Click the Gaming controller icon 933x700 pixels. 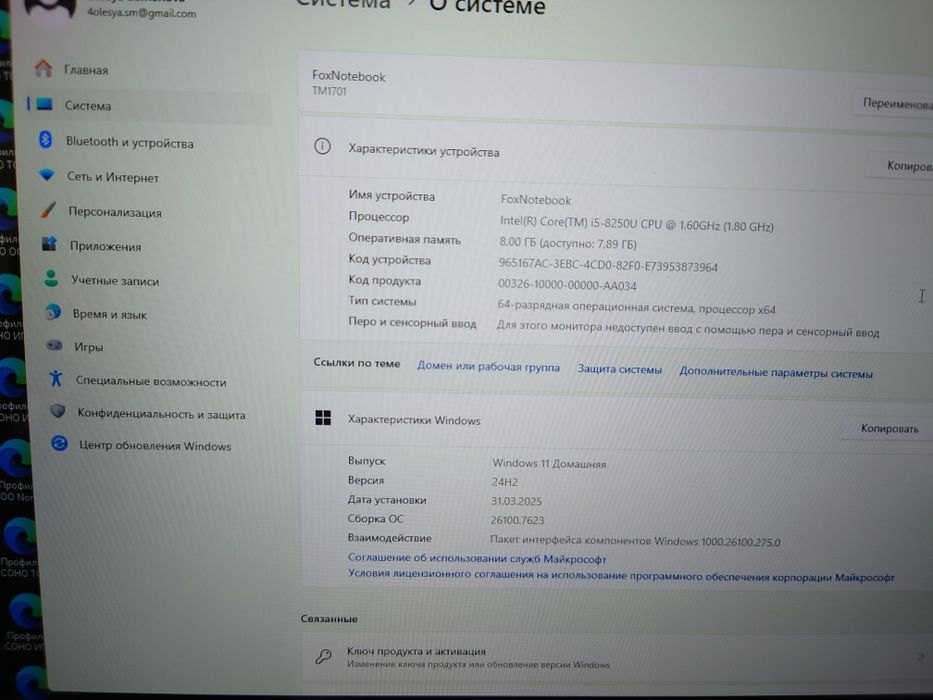pyautogui.click(x=55, y=345)
